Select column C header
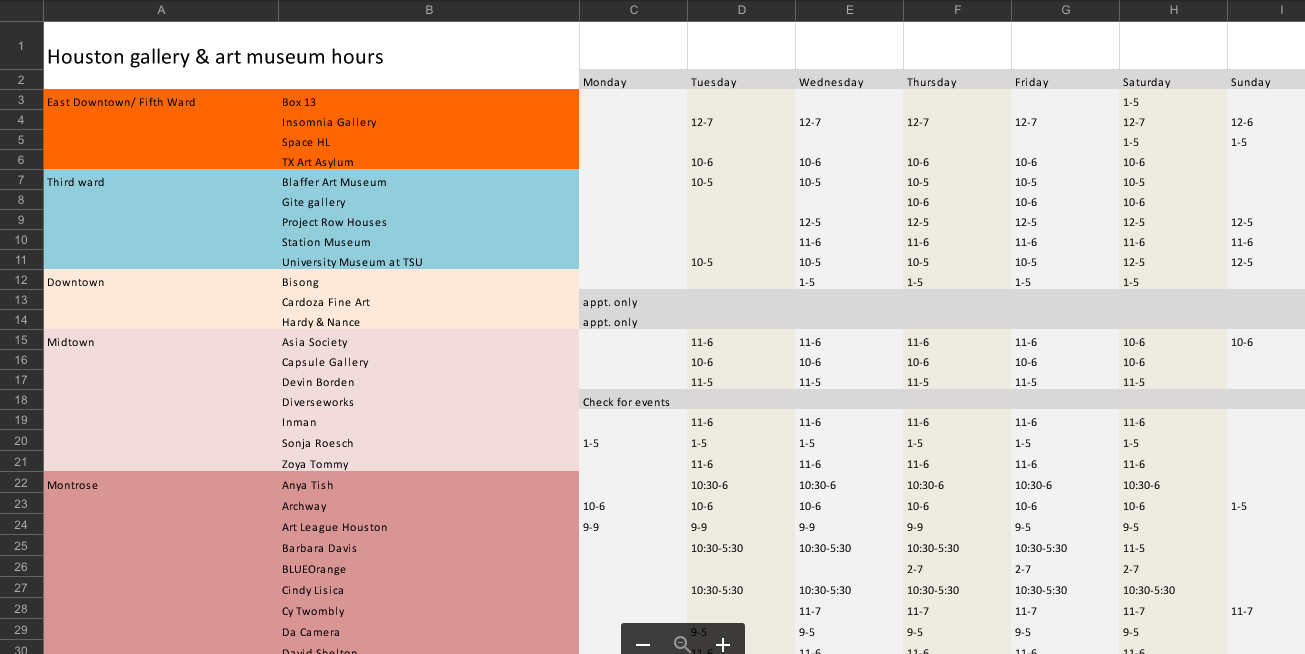The width and height of the screenshot is (1305, 654). click(x=634, y=10)
